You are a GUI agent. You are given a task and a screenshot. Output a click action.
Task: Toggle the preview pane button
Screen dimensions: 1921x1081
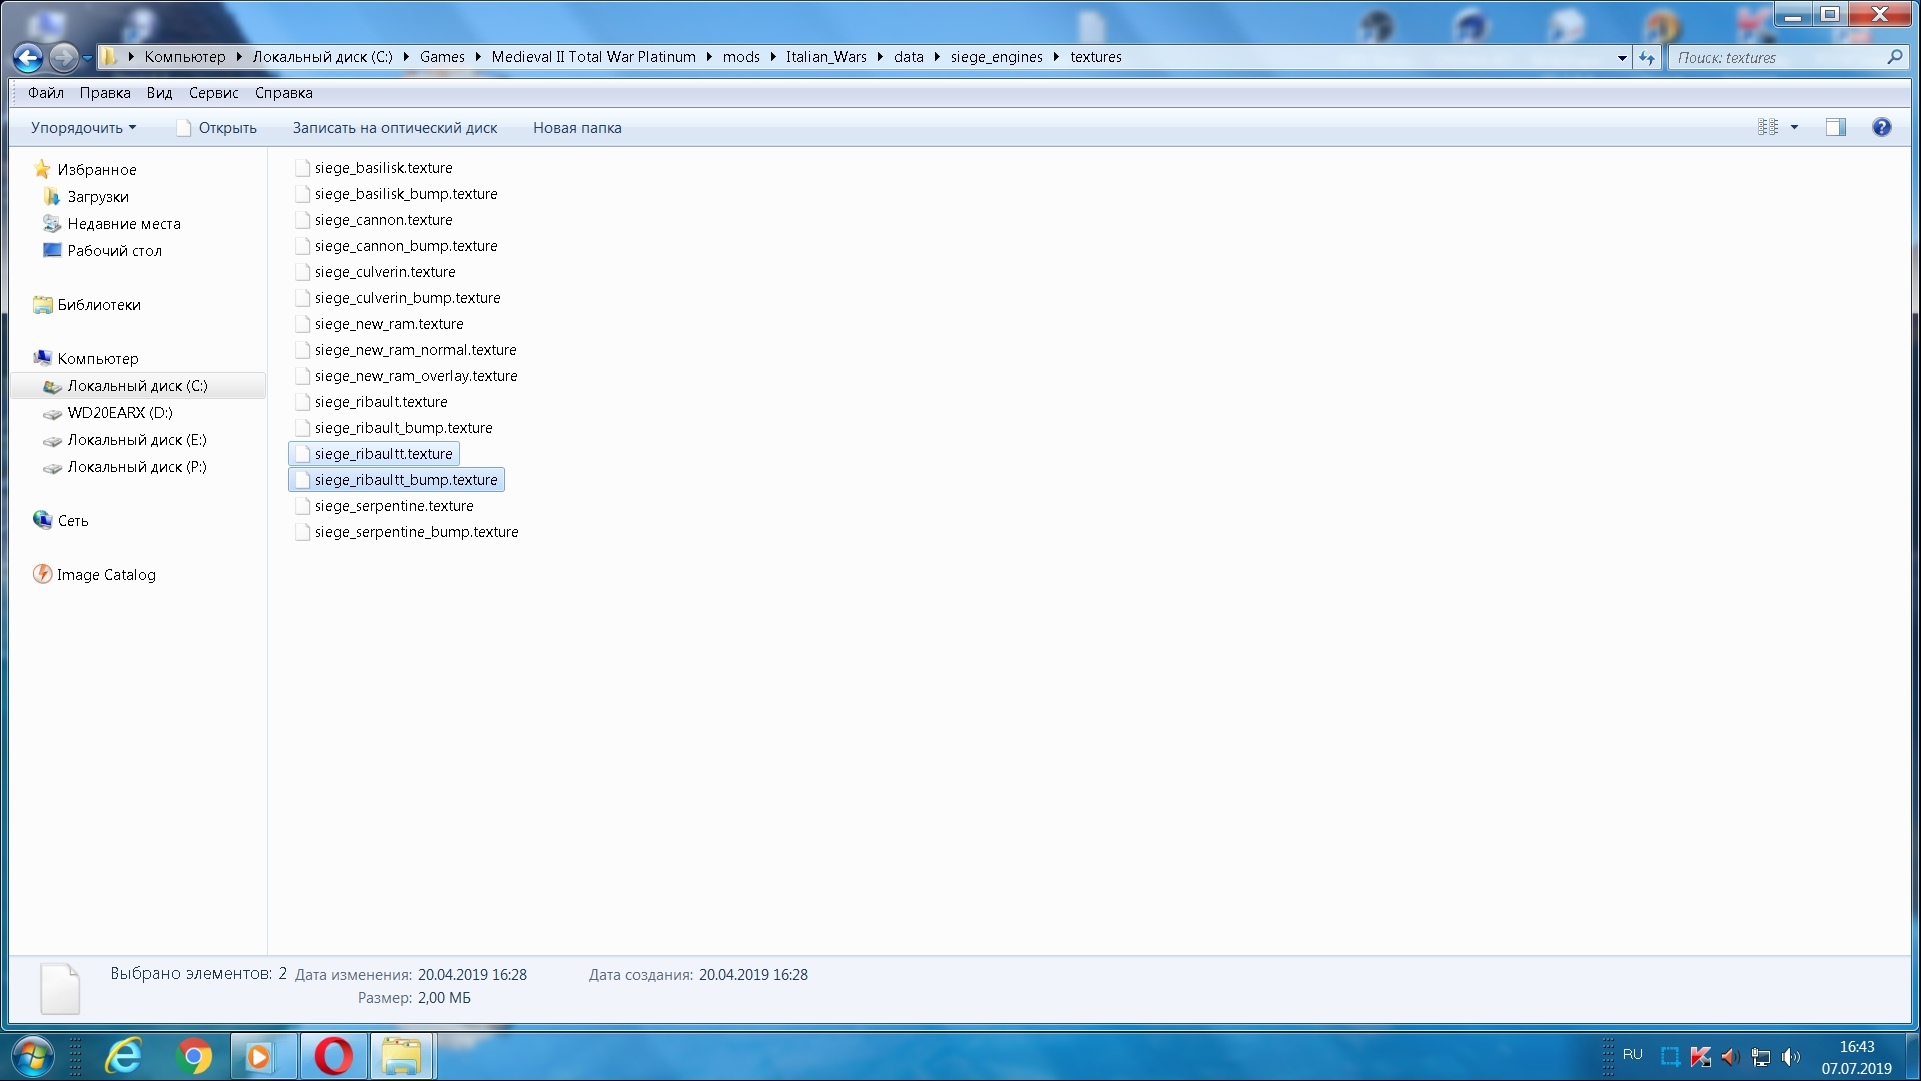tap(1836, 127)
